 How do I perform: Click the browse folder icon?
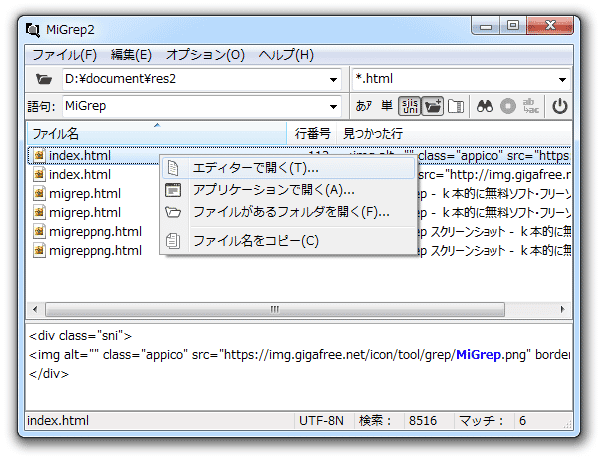point(44,79)
